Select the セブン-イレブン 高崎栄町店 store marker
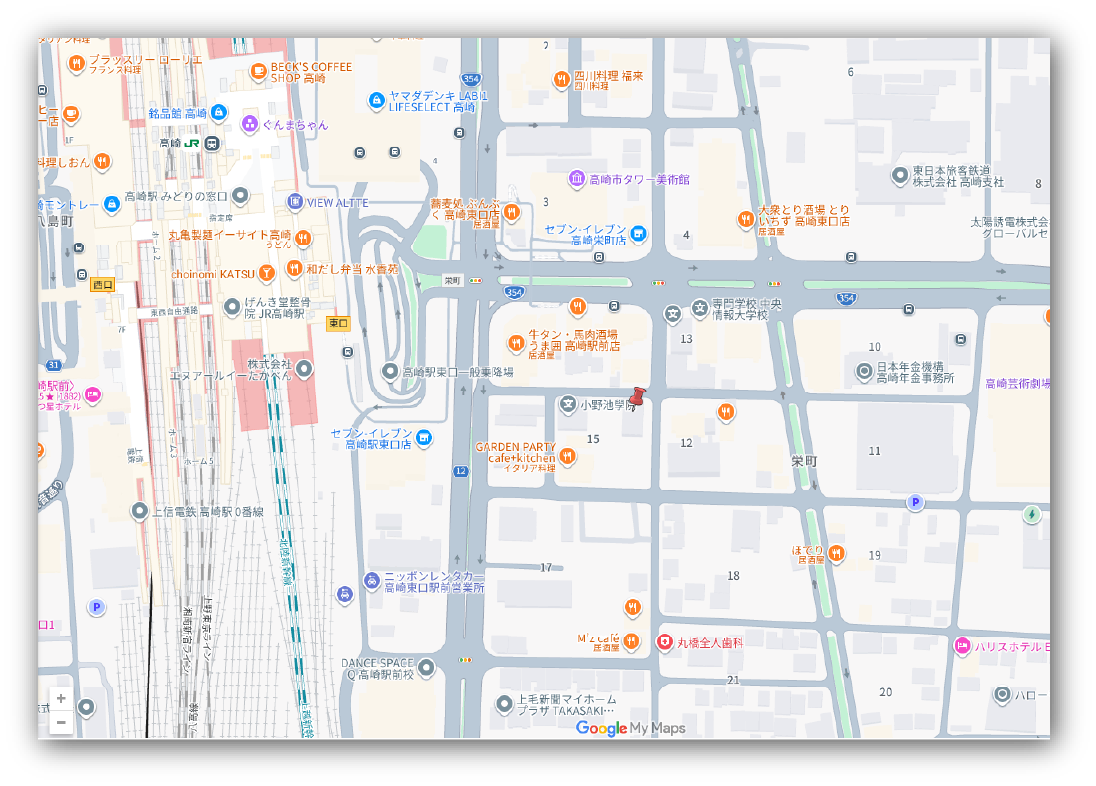Image resolution: width=1096 pixels, height=786 pixels. pyautogui.click(x=638, y=234)
